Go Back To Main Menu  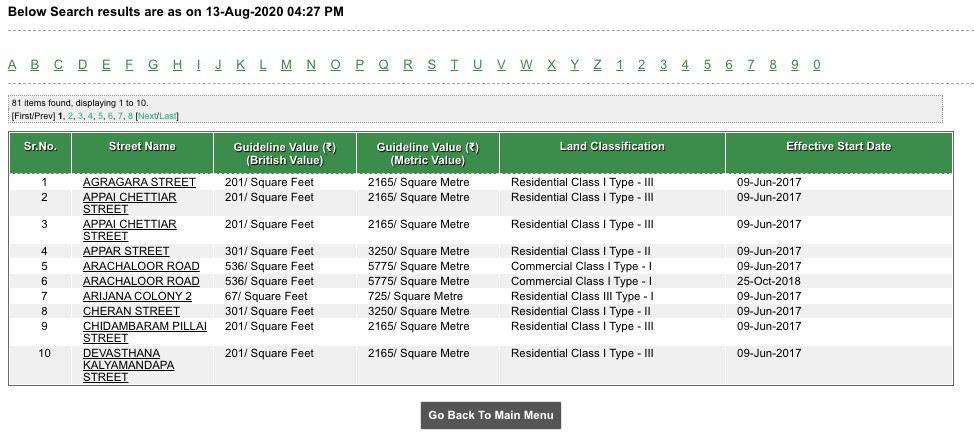tap(491, 415)
